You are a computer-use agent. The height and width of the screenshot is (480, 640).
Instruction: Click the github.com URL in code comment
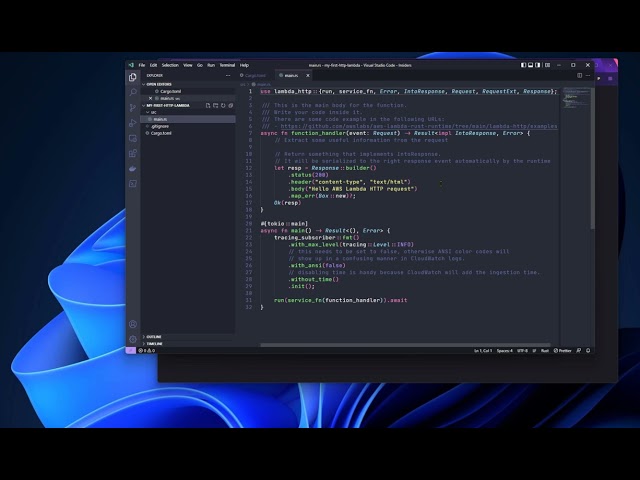(418, 127)
